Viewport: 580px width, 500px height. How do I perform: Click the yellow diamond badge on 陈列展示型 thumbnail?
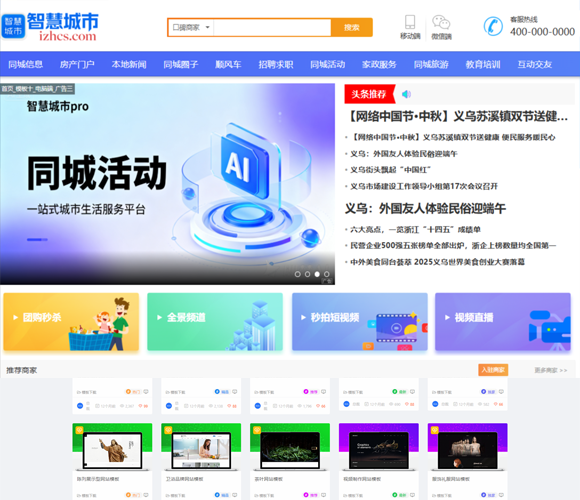[79, 430]
